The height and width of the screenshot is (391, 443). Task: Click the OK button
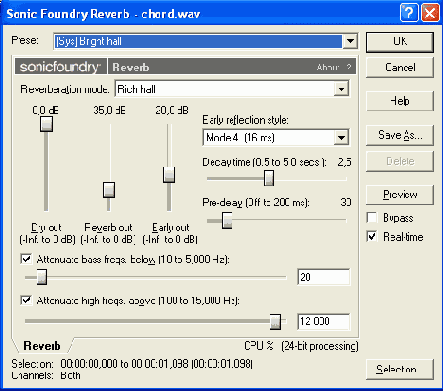(400, 42)
